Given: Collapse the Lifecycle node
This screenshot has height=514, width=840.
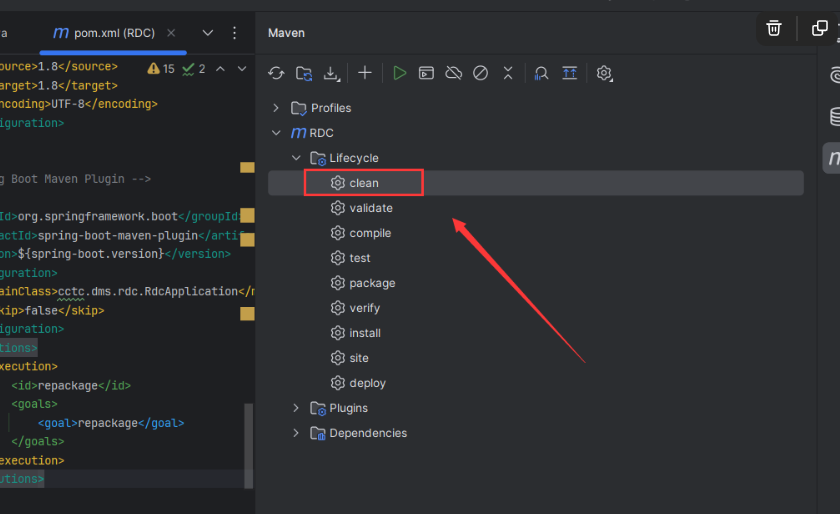Looking at the screenshot, I should (x=295, y=158).
